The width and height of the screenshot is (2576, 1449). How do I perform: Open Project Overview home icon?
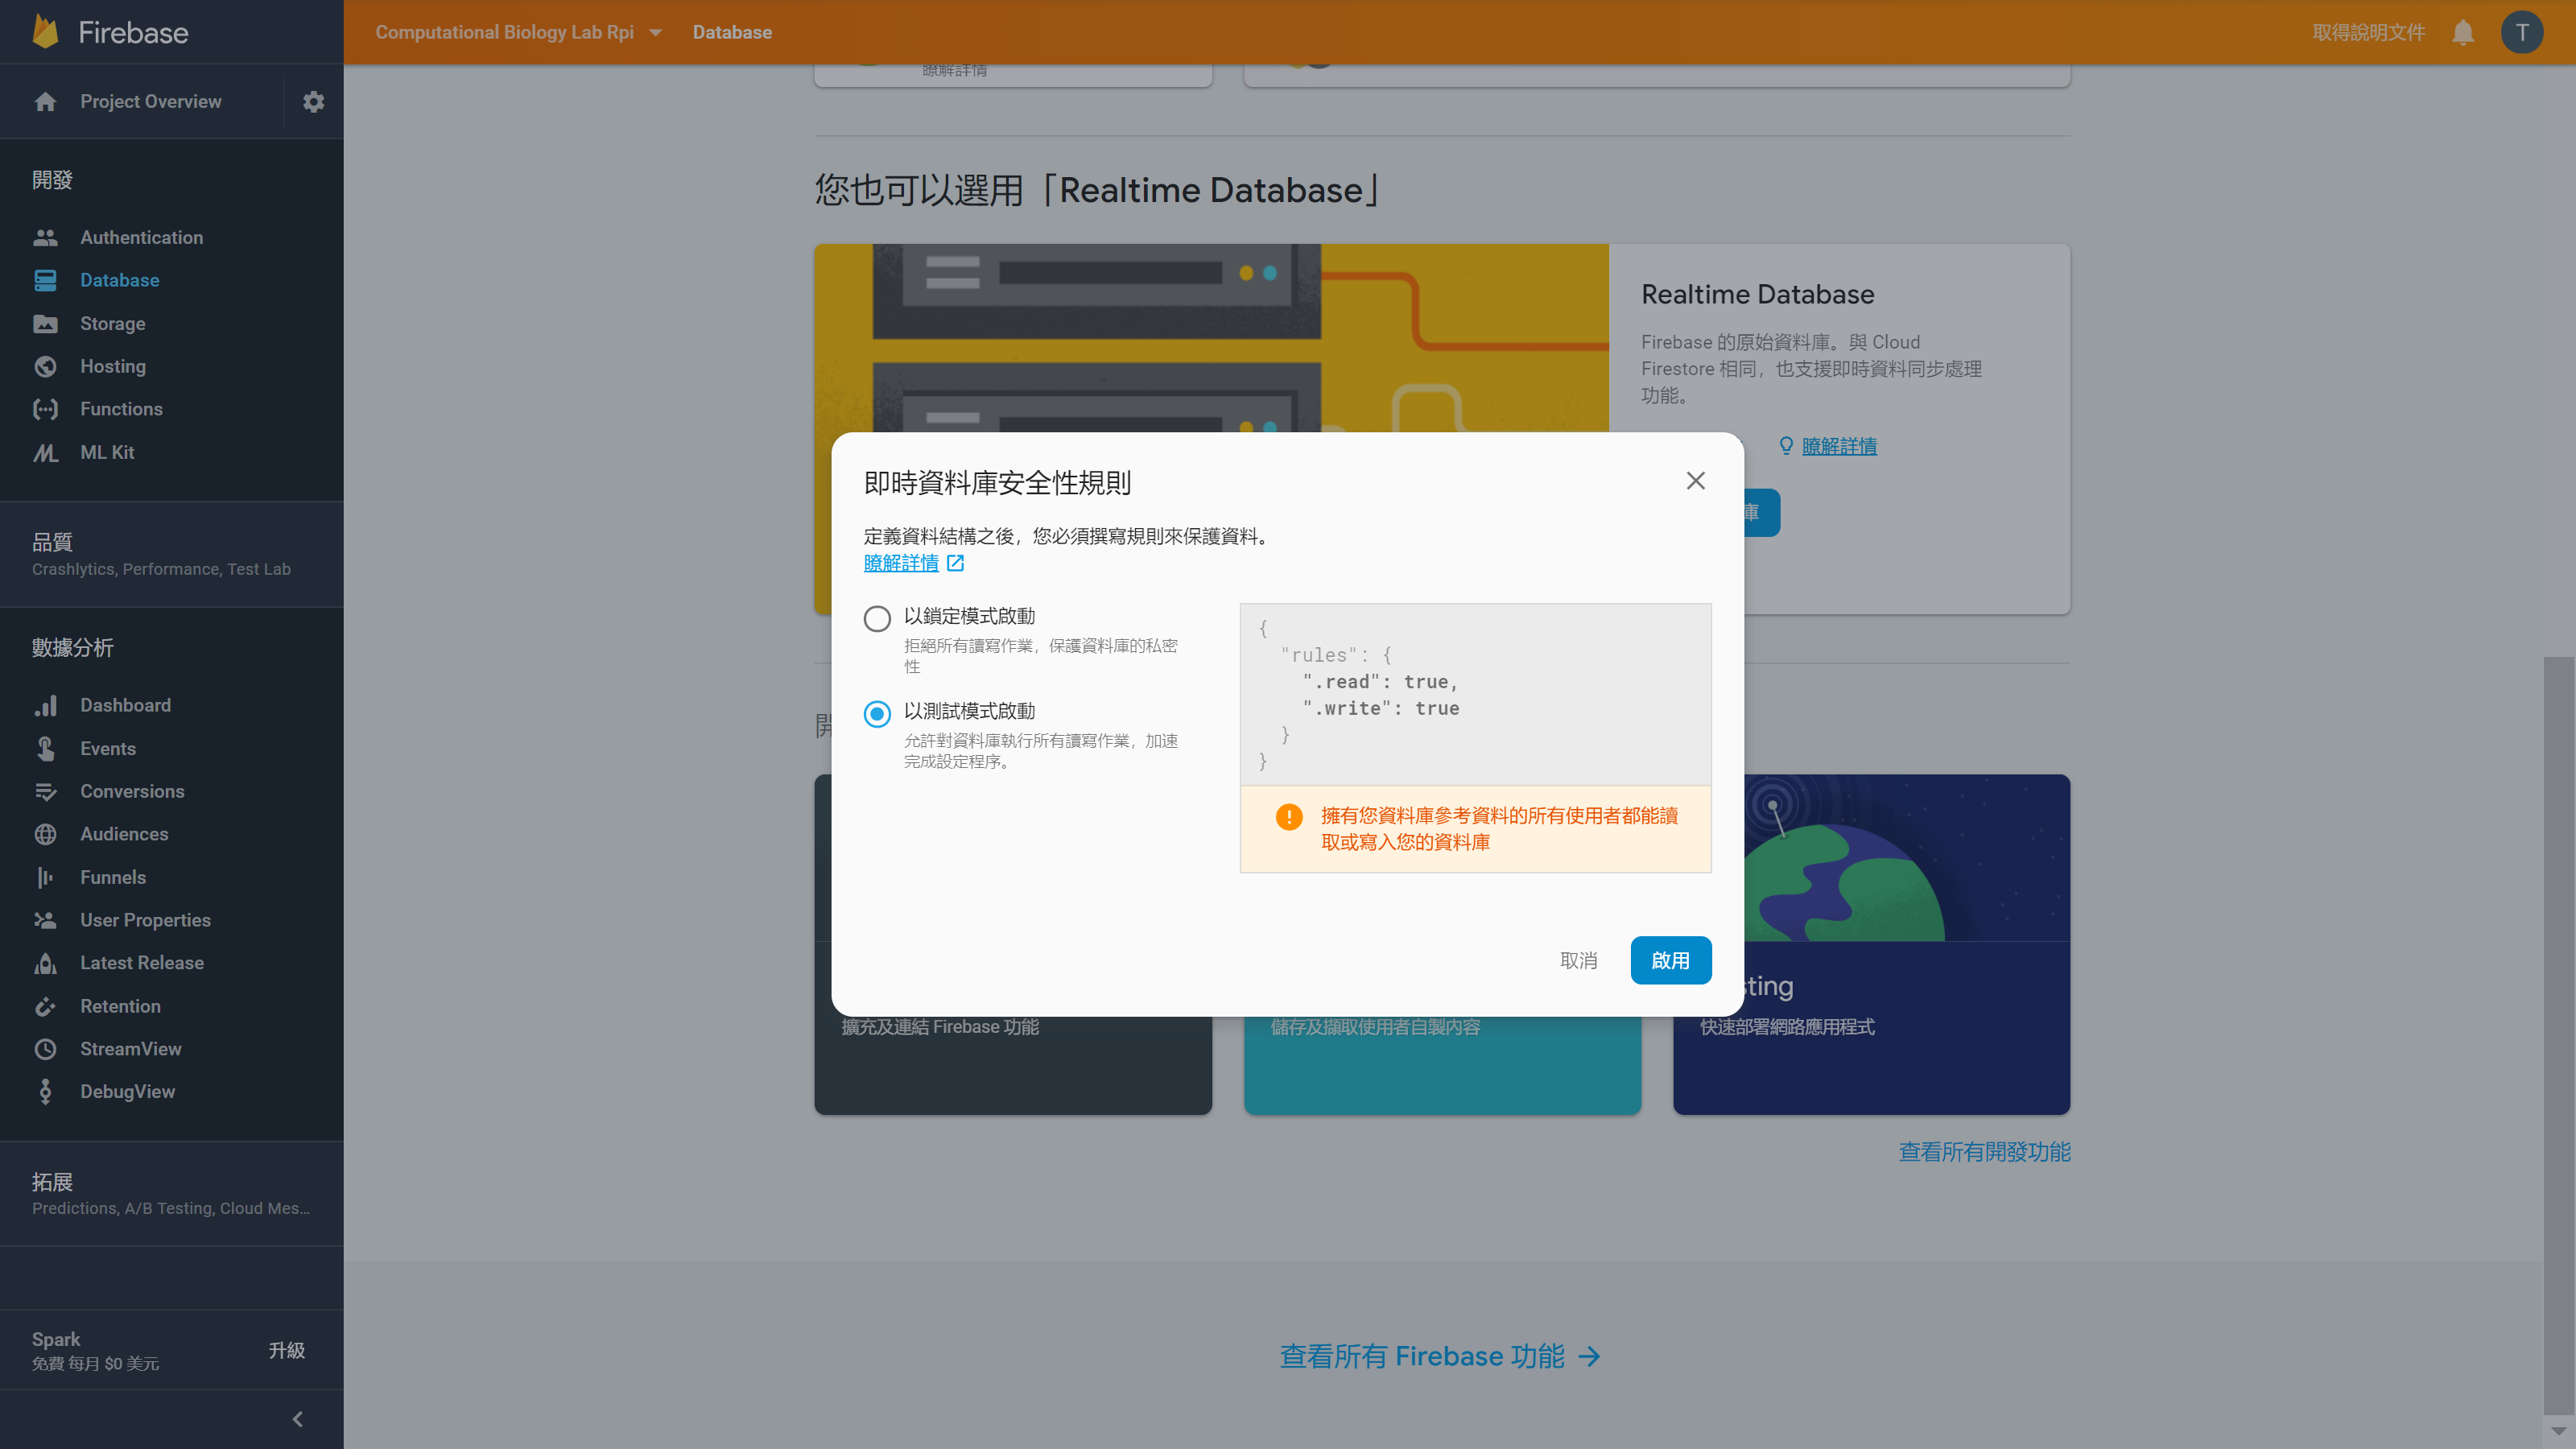pos(45,102)
